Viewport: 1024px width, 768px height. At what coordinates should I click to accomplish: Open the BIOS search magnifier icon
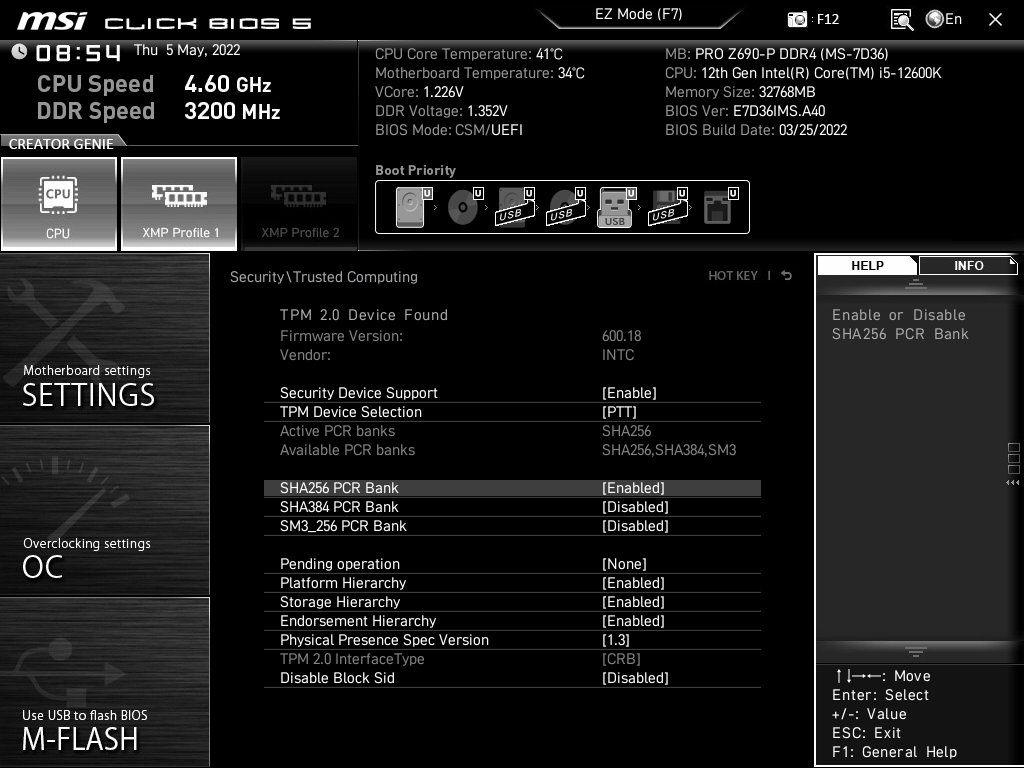pos(902,20)
